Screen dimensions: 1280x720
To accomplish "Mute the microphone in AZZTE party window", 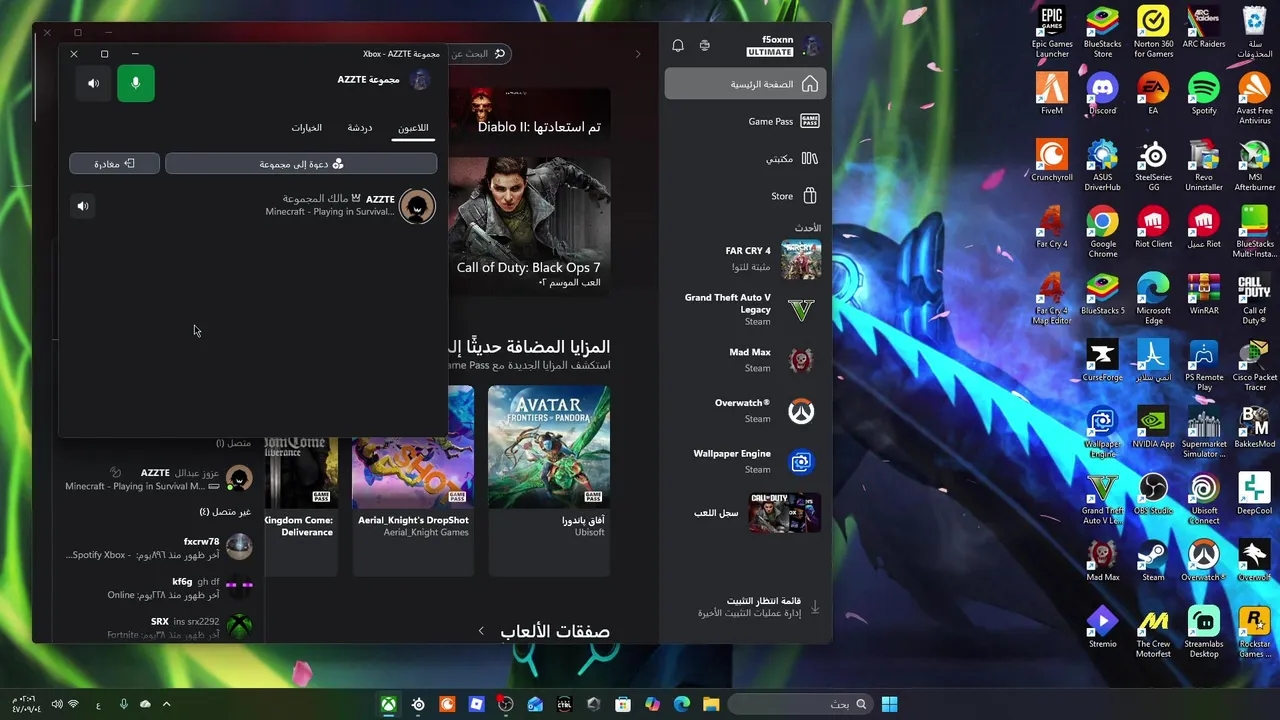I will tap(136, 83).
